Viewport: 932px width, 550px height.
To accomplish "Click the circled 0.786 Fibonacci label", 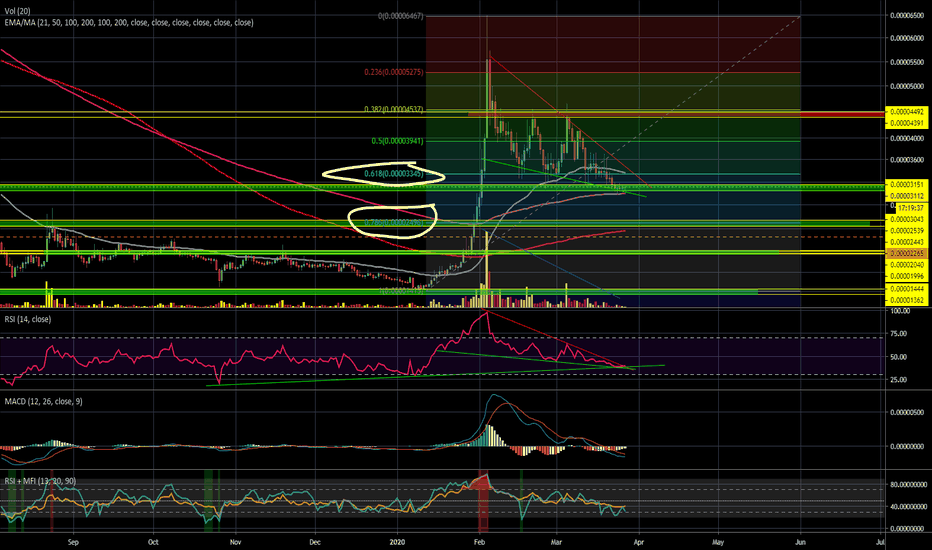I will [393, 222].
